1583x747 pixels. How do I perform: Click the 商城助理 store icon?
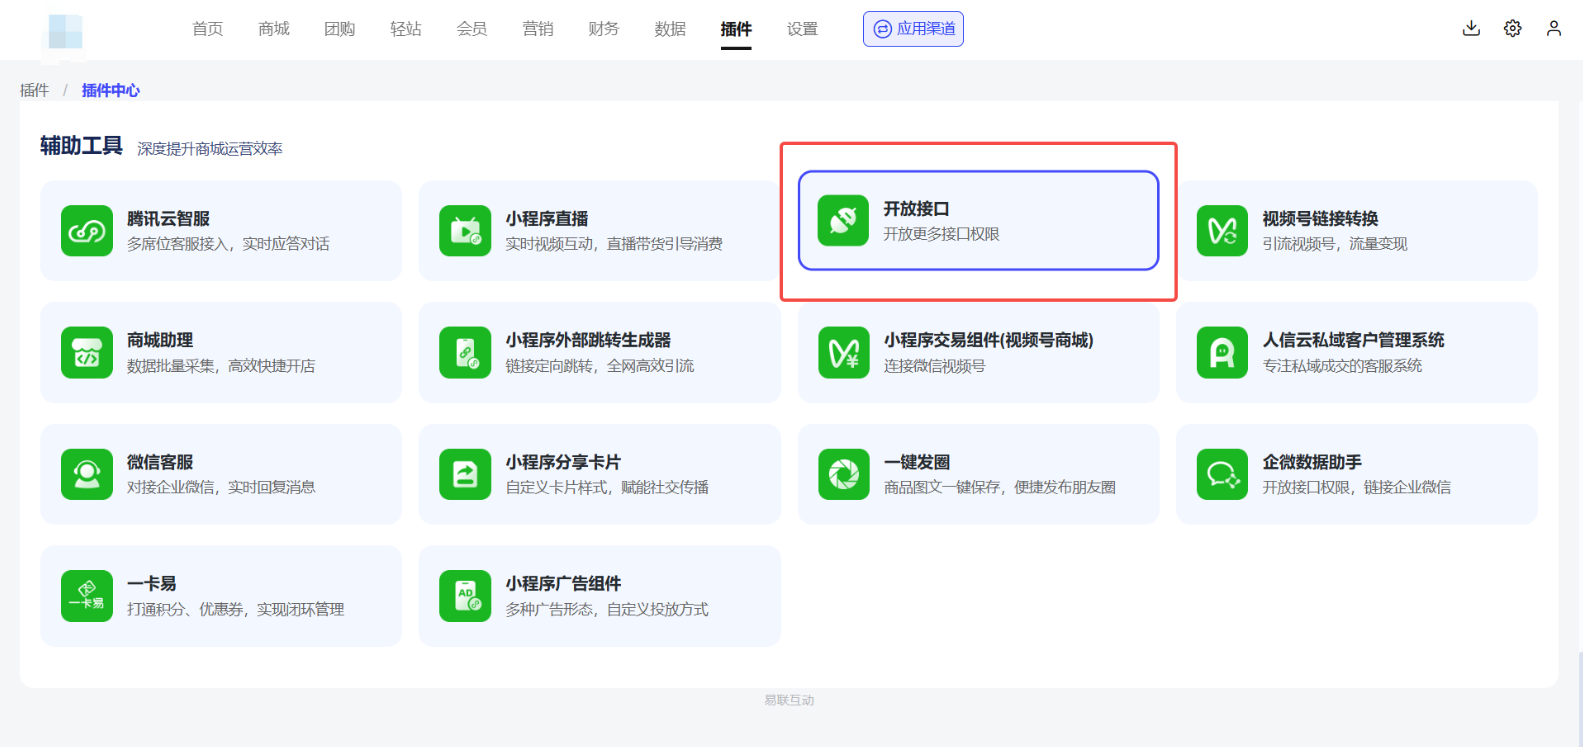[x=87, y=353]
